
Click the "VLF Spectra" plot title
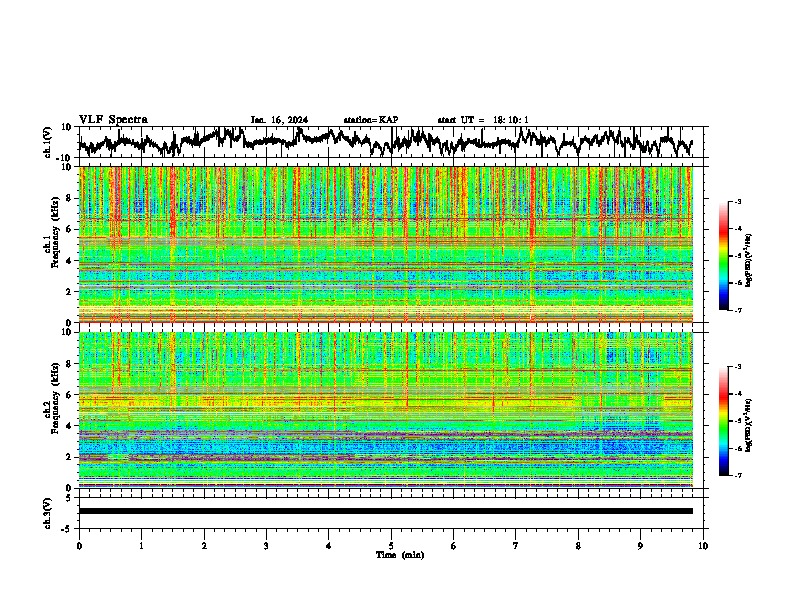click(x=113, y=120)
